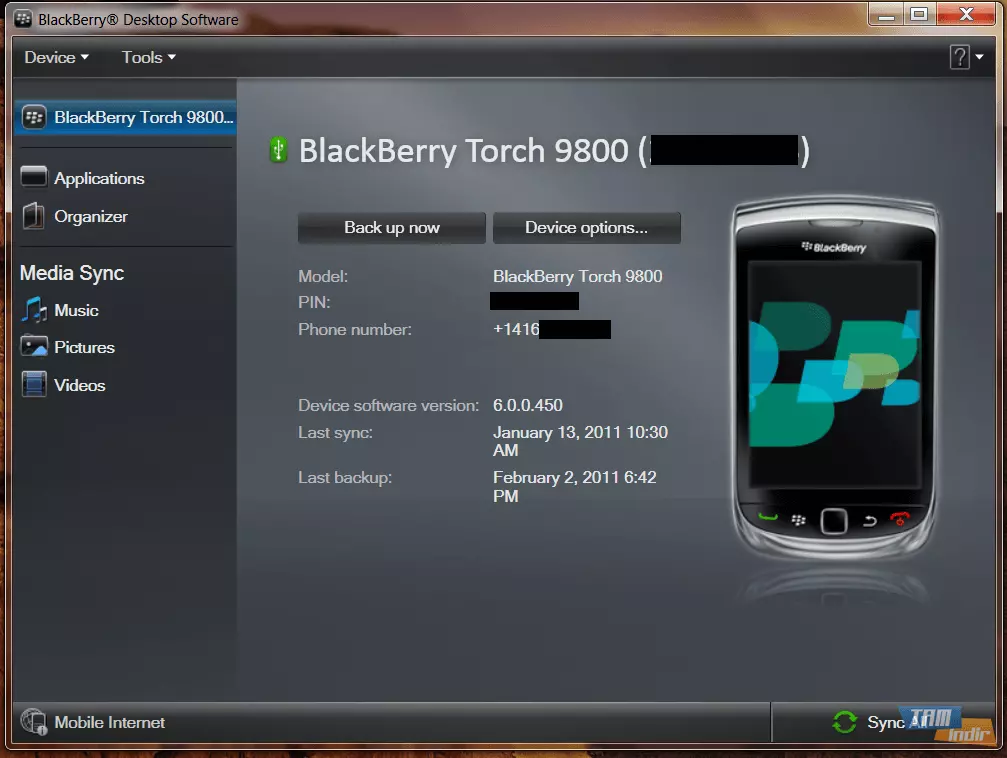Click the help question mark icon
This screenshot has width=1007, height=758.
click(x=959, y=57)
